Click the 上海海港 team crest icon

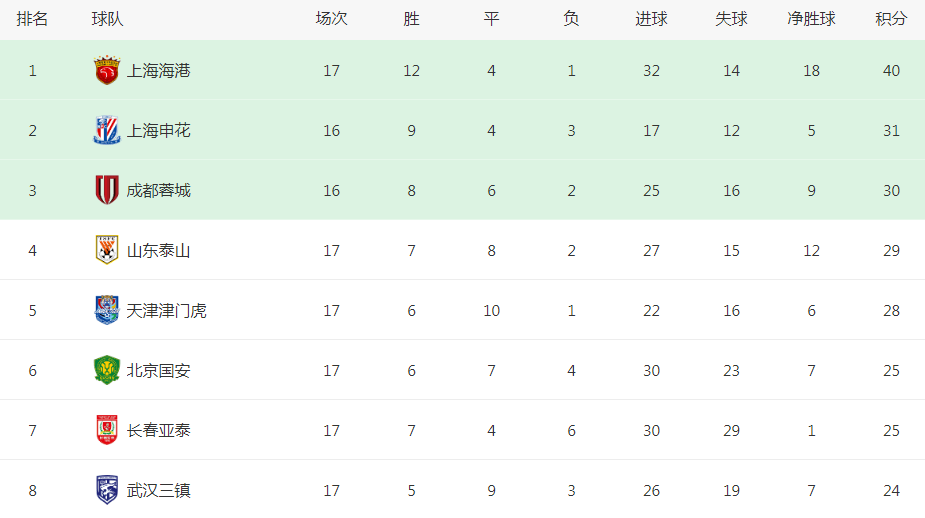107,71
